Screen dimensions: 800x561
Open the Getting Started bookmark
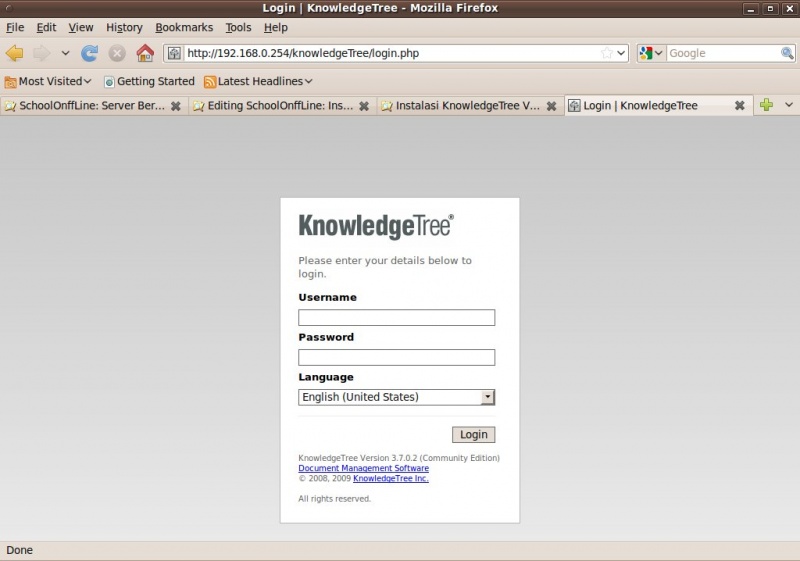[149, 81]
